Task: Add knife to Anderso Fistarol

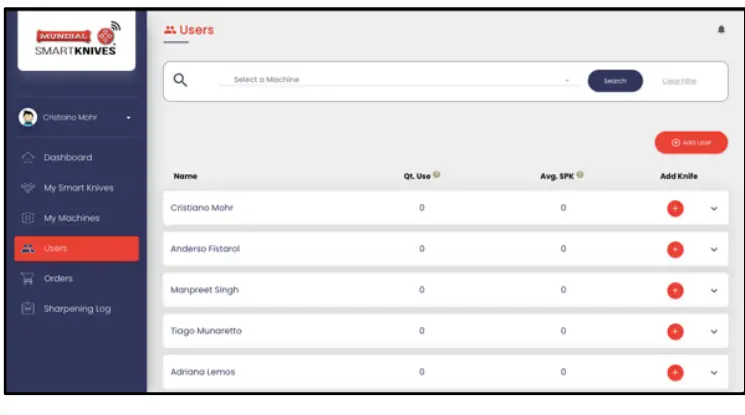Action: [x=675, y=249]
